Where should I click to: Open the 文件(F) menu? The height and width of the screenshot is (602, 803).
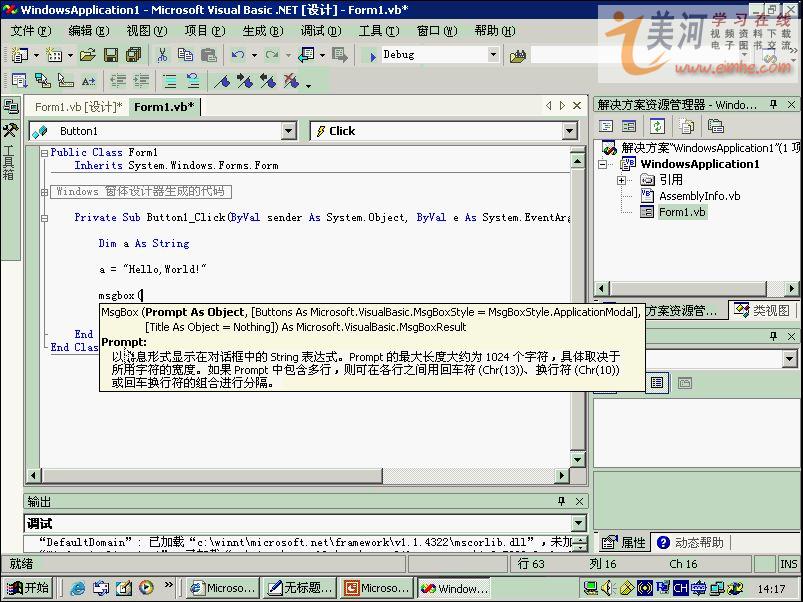coord(31,31)
